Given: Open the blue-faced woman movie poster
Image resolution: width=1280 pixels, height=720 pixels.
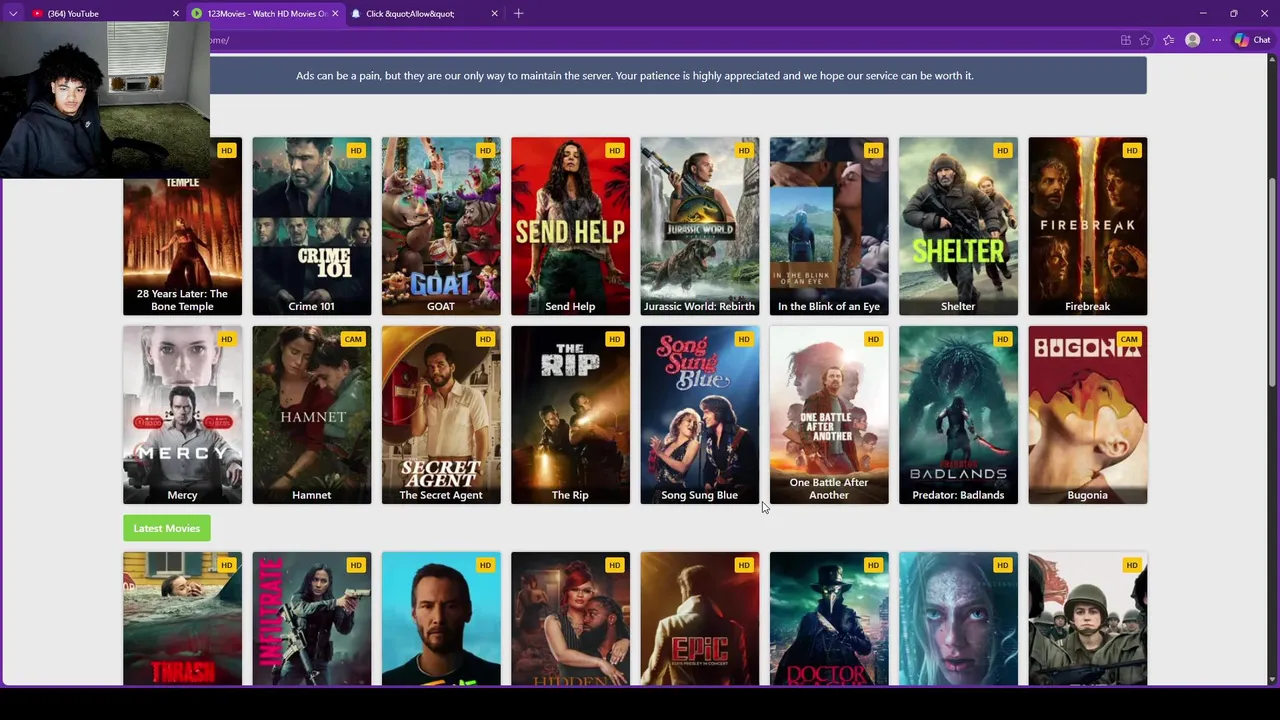Looking at the screenshot, I should pyautogui.click(x=958, y=619).
